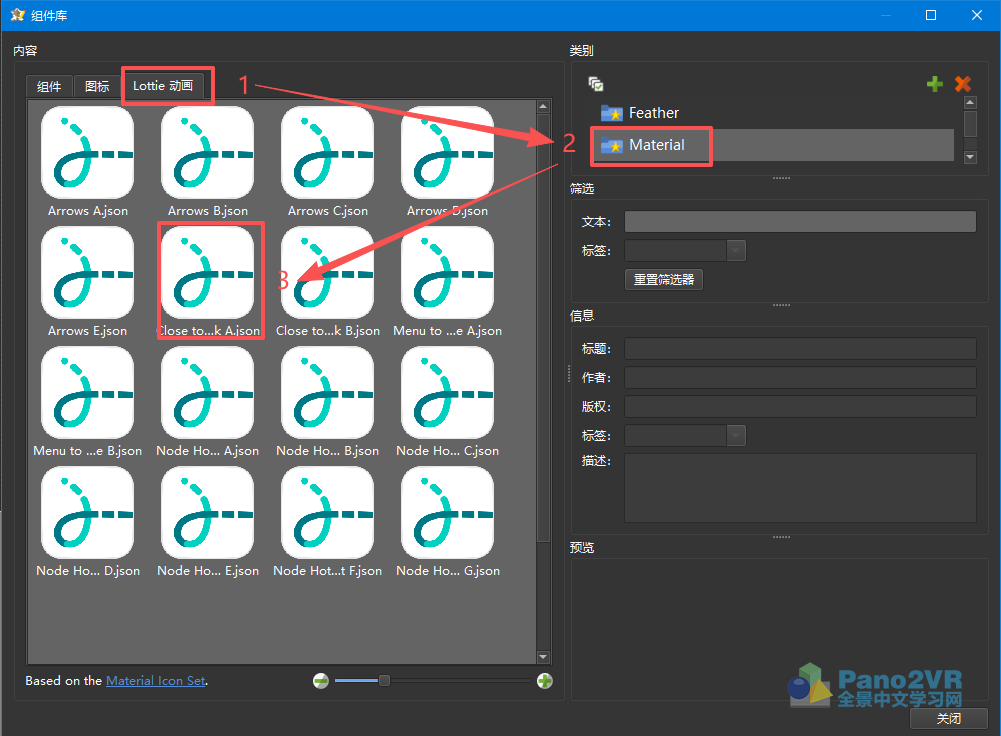Open the Lottie 动画 tab
The width and height of the screenshot is (1001, 736).
click(163, 86)
